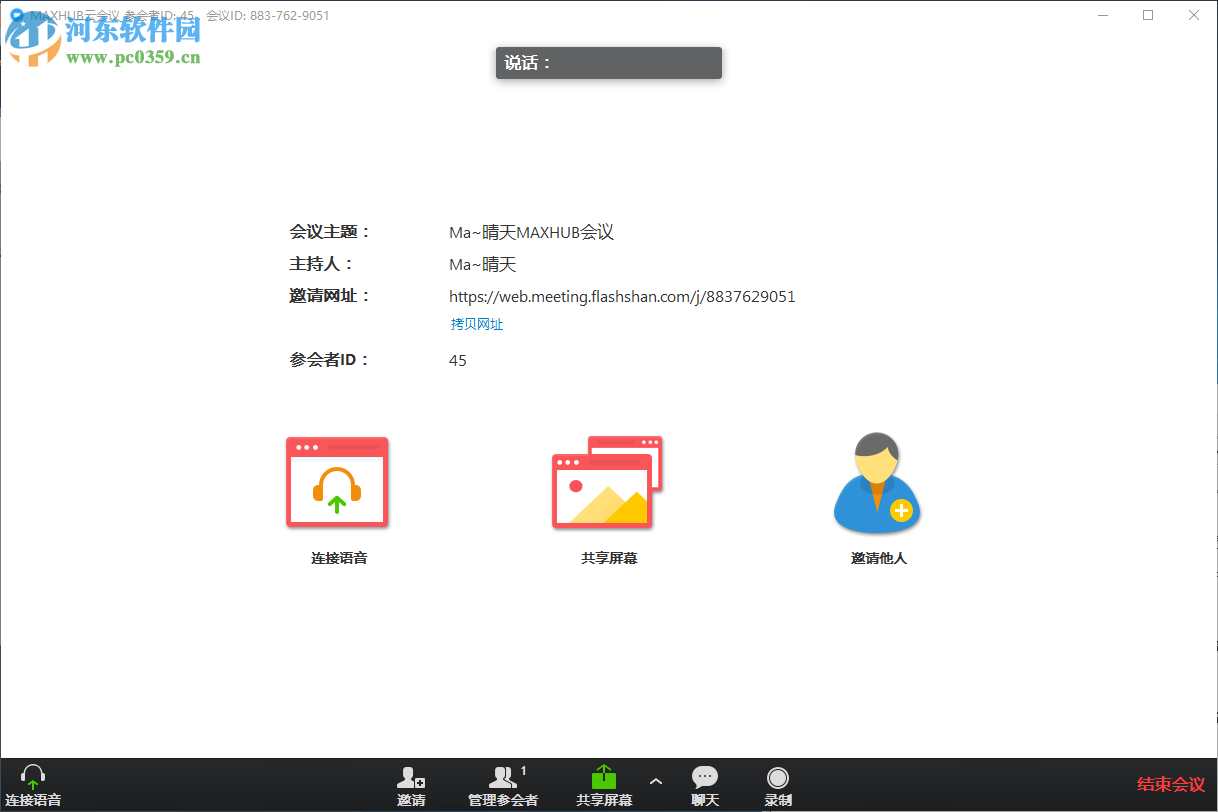Click the 说话 speaker indicator bar

[608, 62]
